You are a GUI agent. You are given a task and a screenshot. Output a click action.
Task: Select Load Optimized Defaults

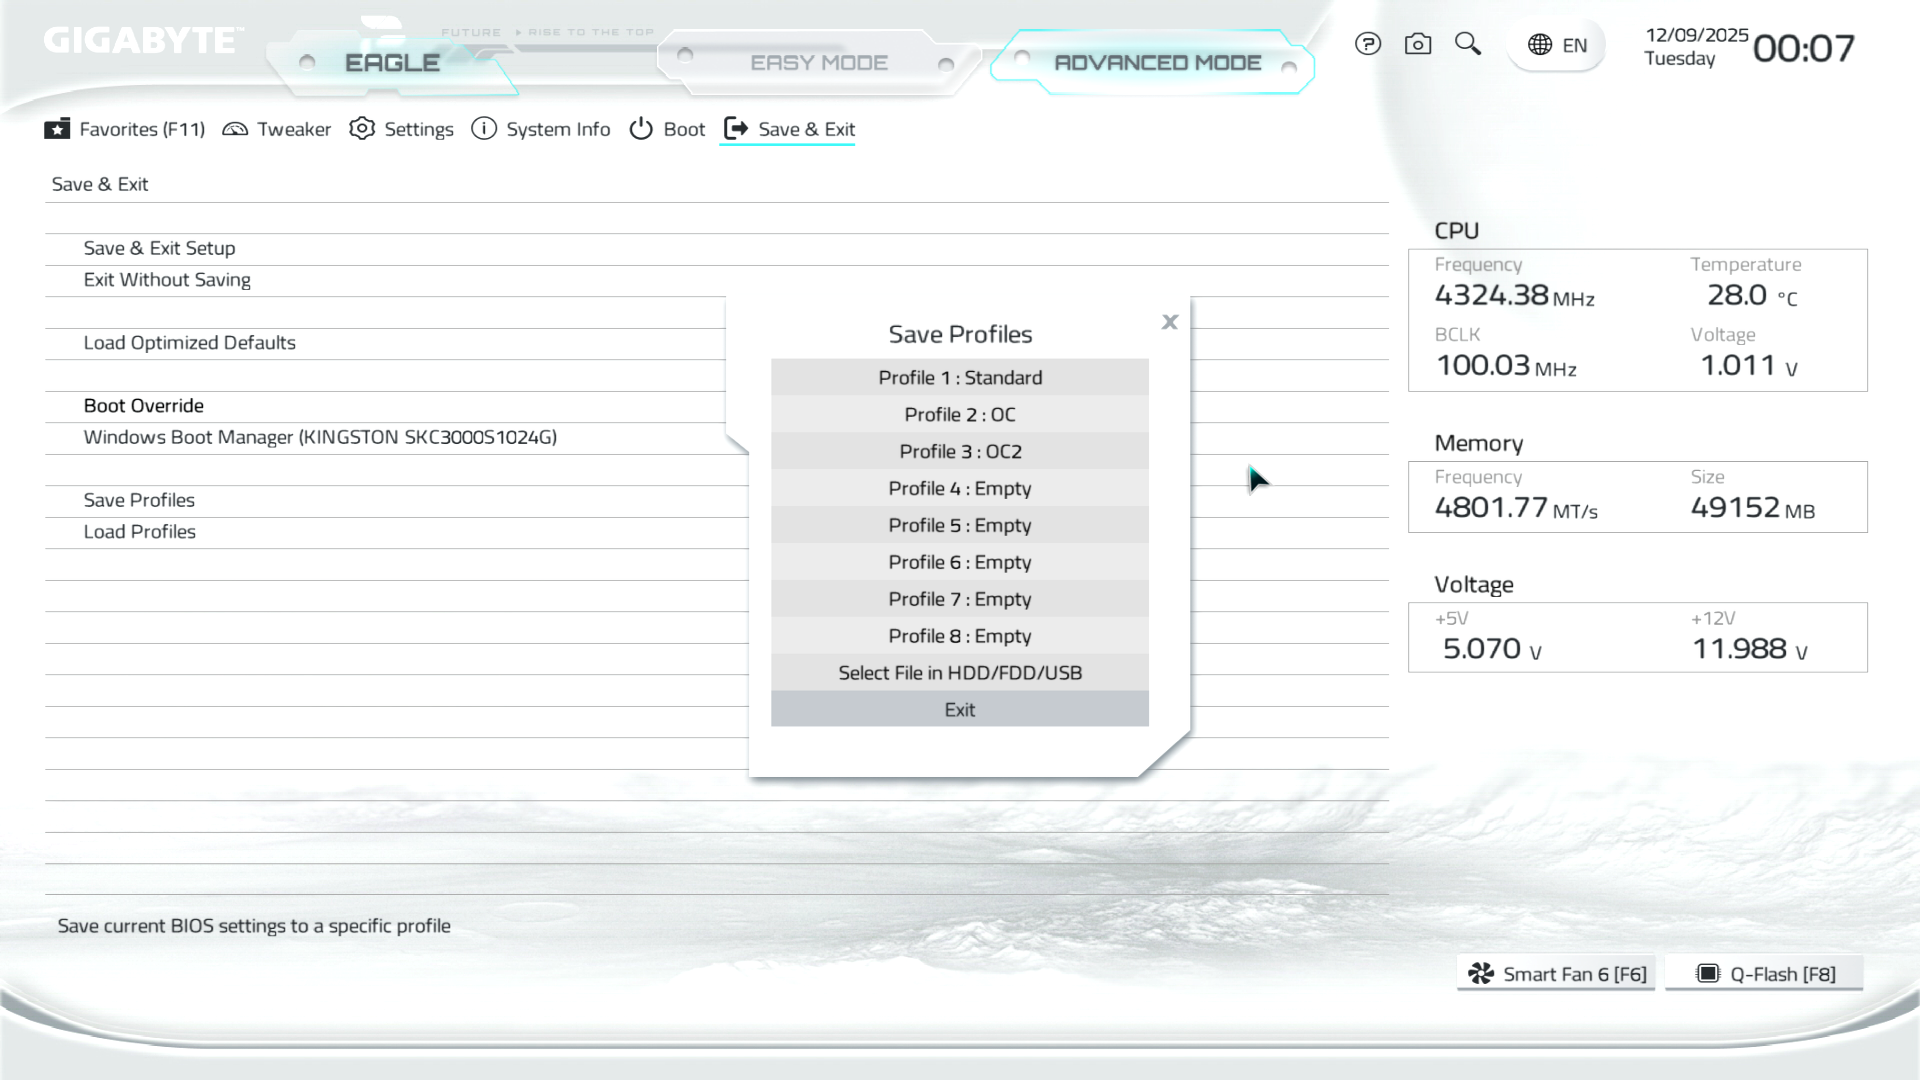coord(189,343)
